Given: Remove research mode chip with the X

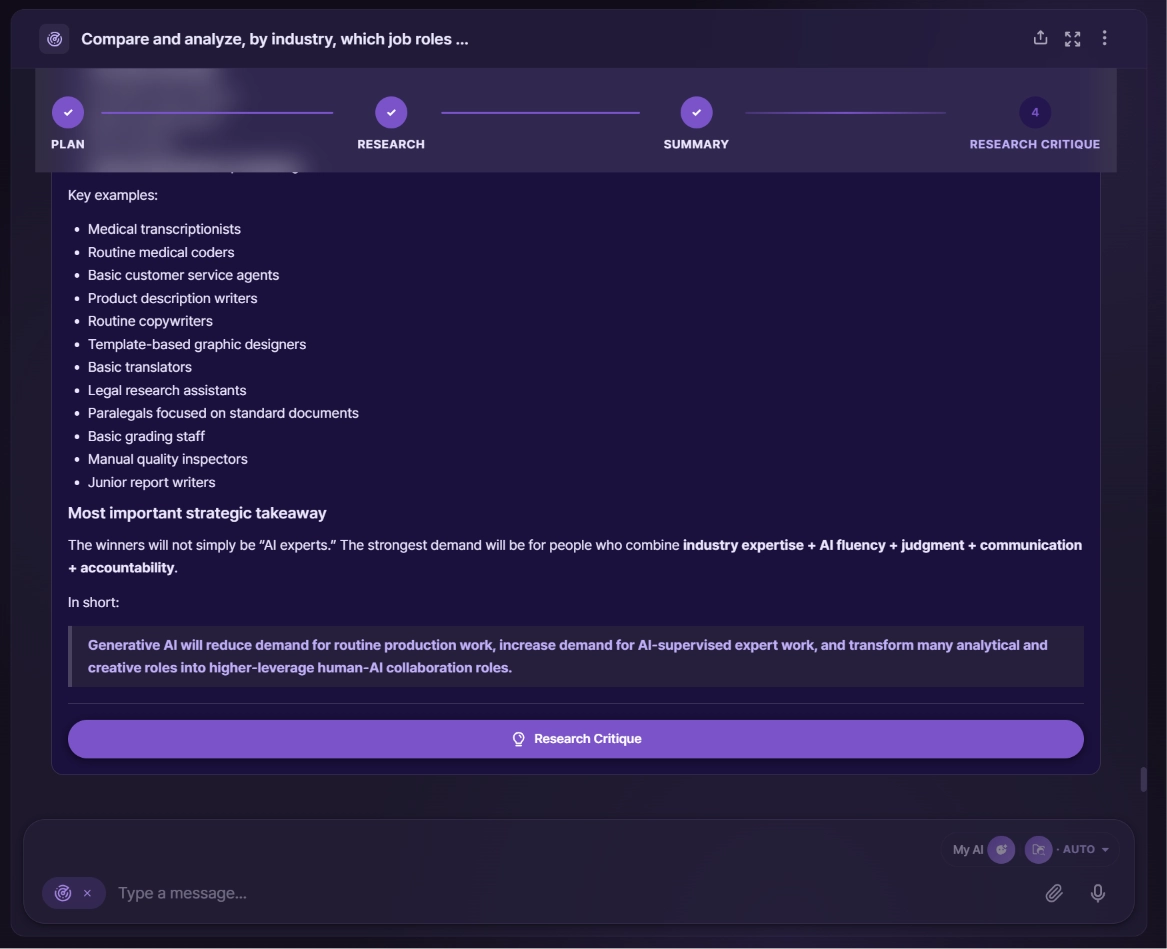Looking at the screenshot, I should pos(87,892).
